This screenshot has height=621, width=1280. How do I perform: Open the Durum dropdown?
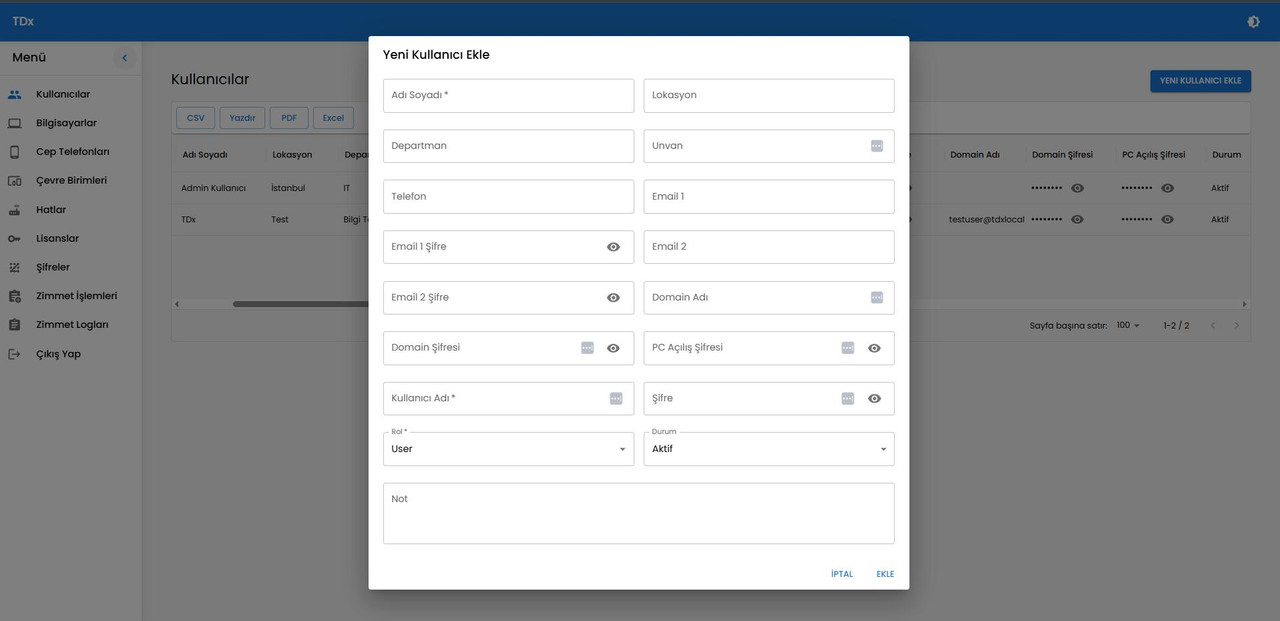click(x=768, y=449)
